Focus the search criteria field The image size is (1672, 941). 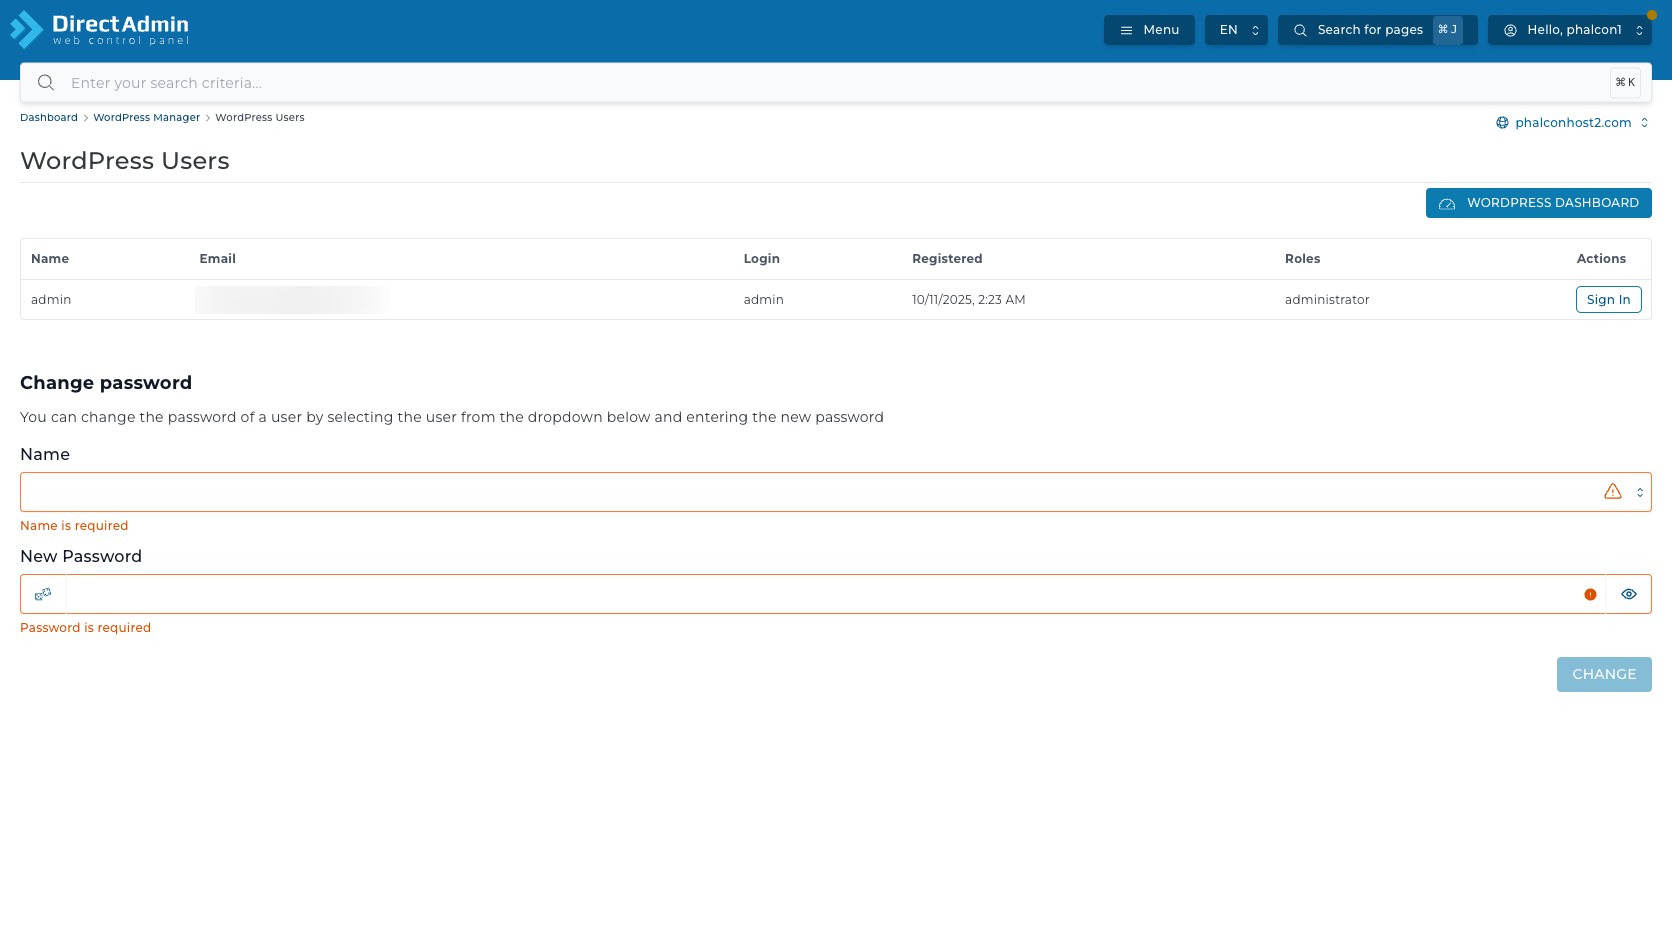(835, 83)
